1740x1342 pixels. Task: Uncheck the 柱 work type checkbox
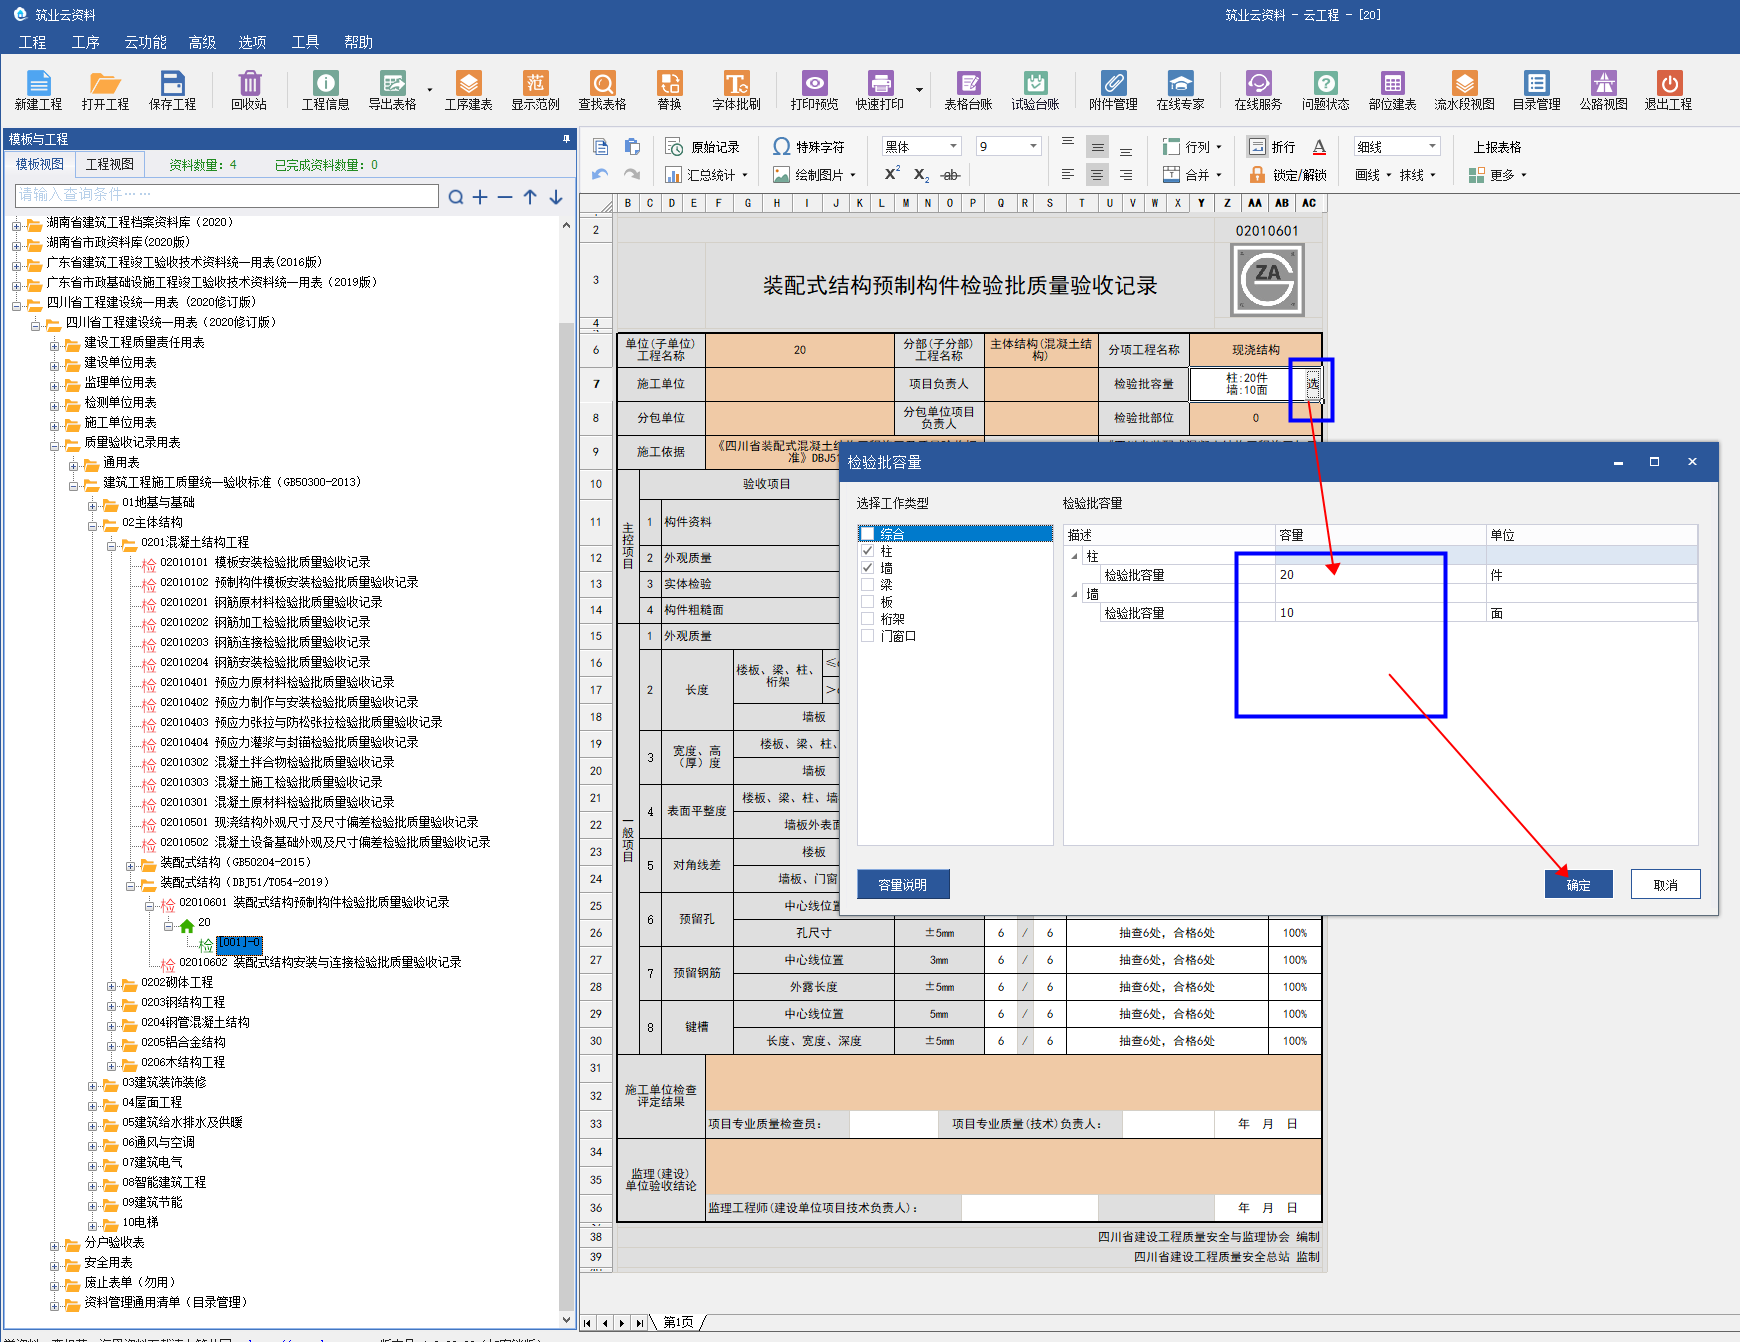(868, 551)
